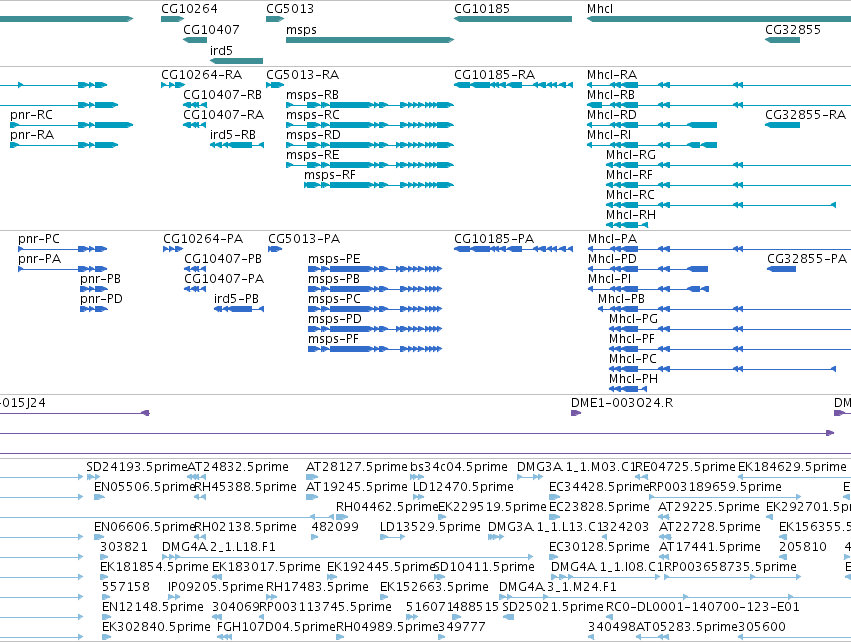Select the CG5013 gene label
Screen dimensions: 851x642
pyautogui.click(x=290, y=9)
